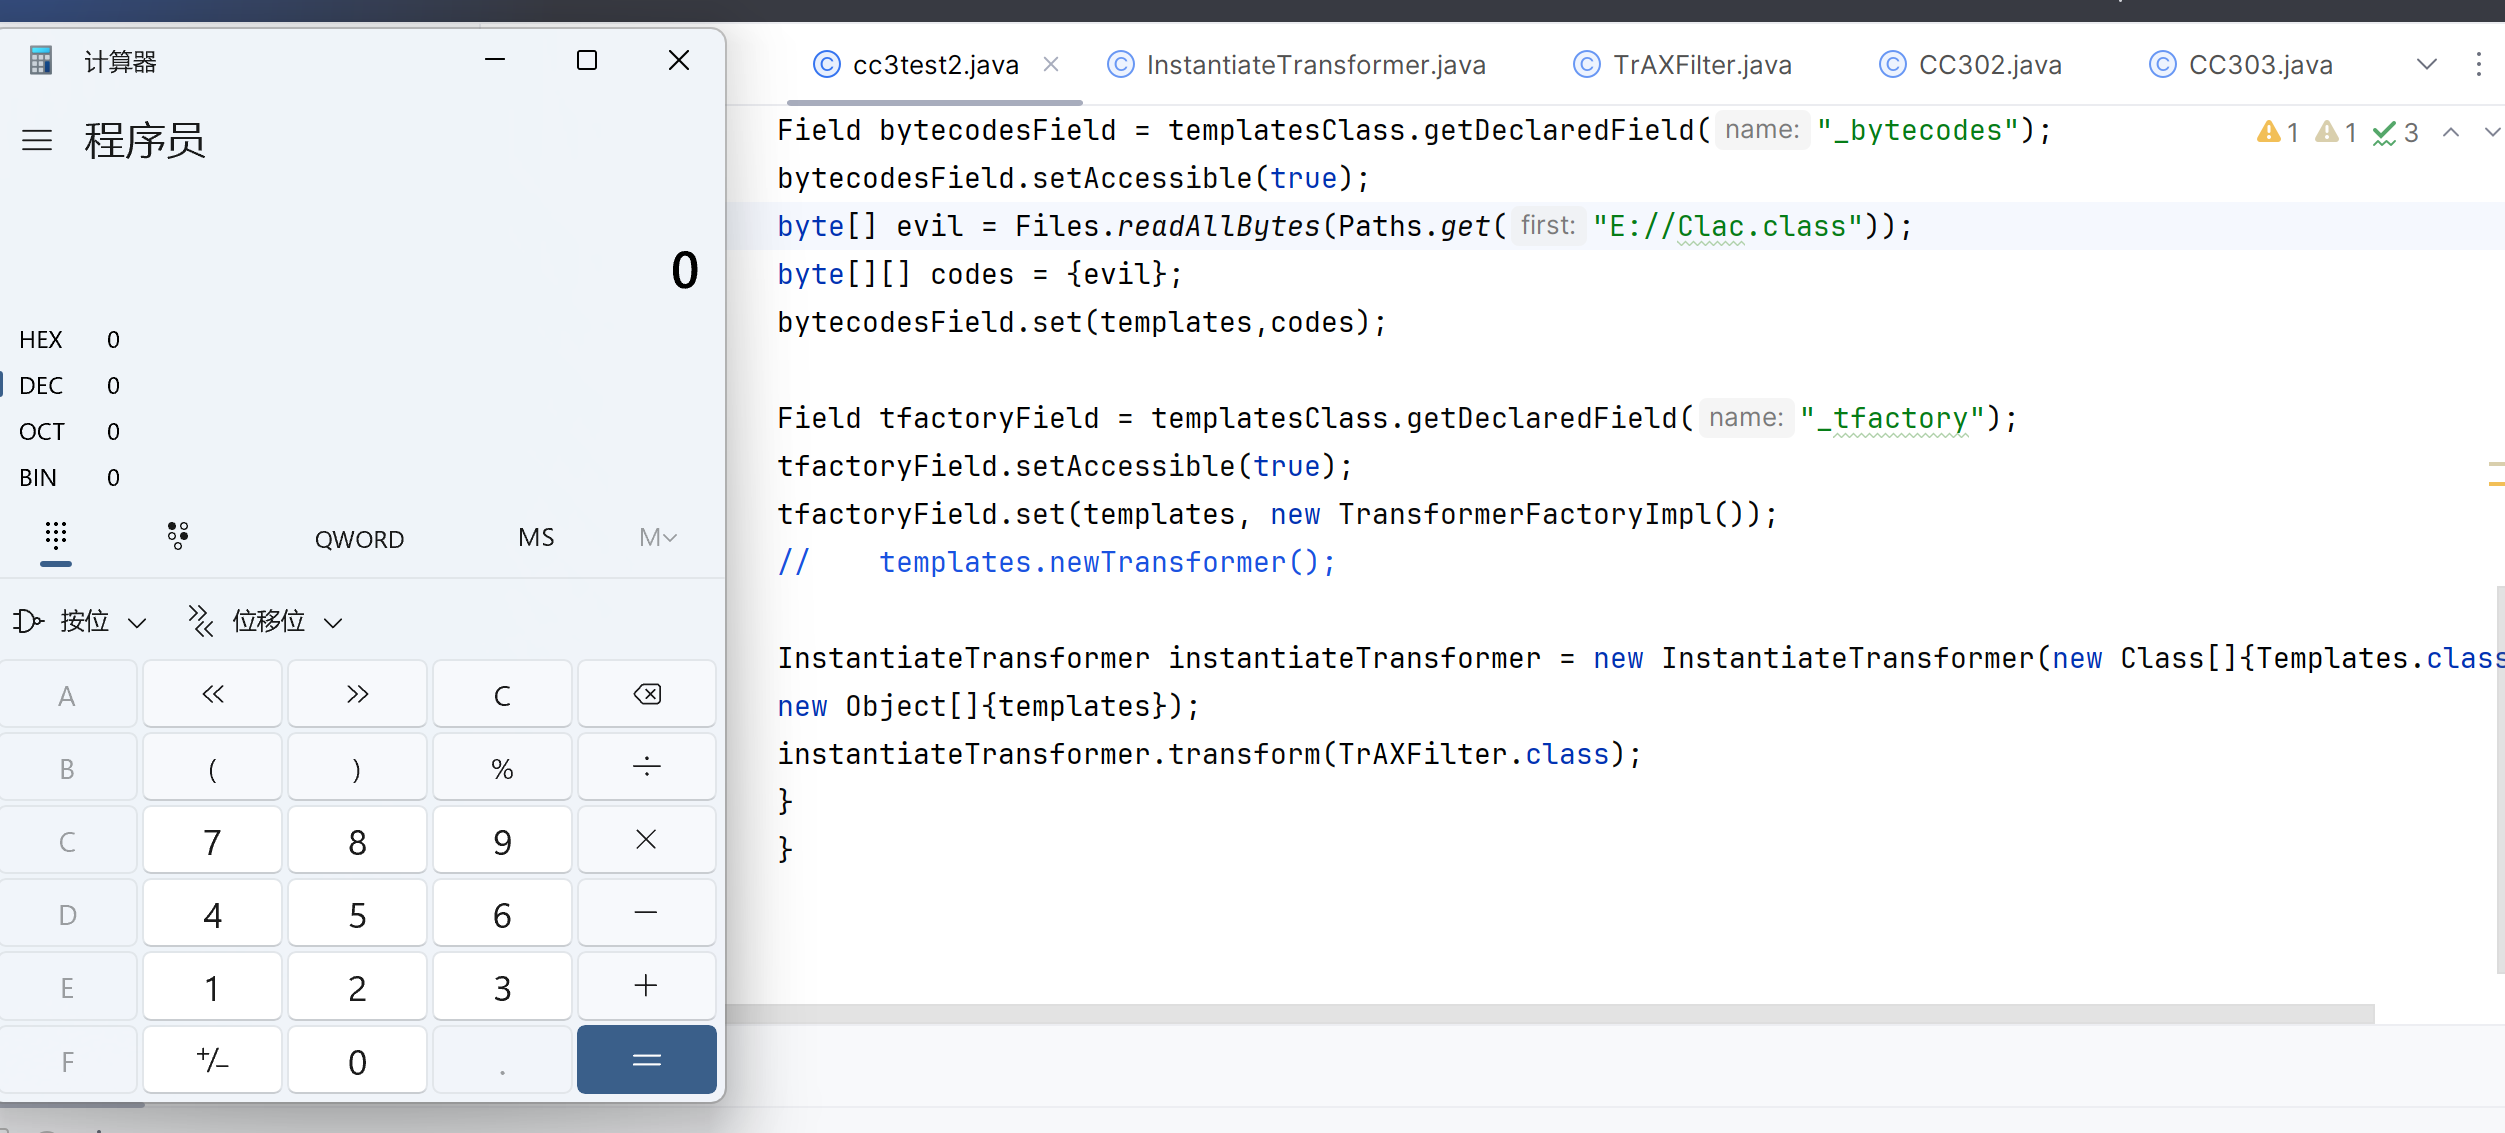Click number 6 key
The image size is (2505, 1133).
[502, 913]
